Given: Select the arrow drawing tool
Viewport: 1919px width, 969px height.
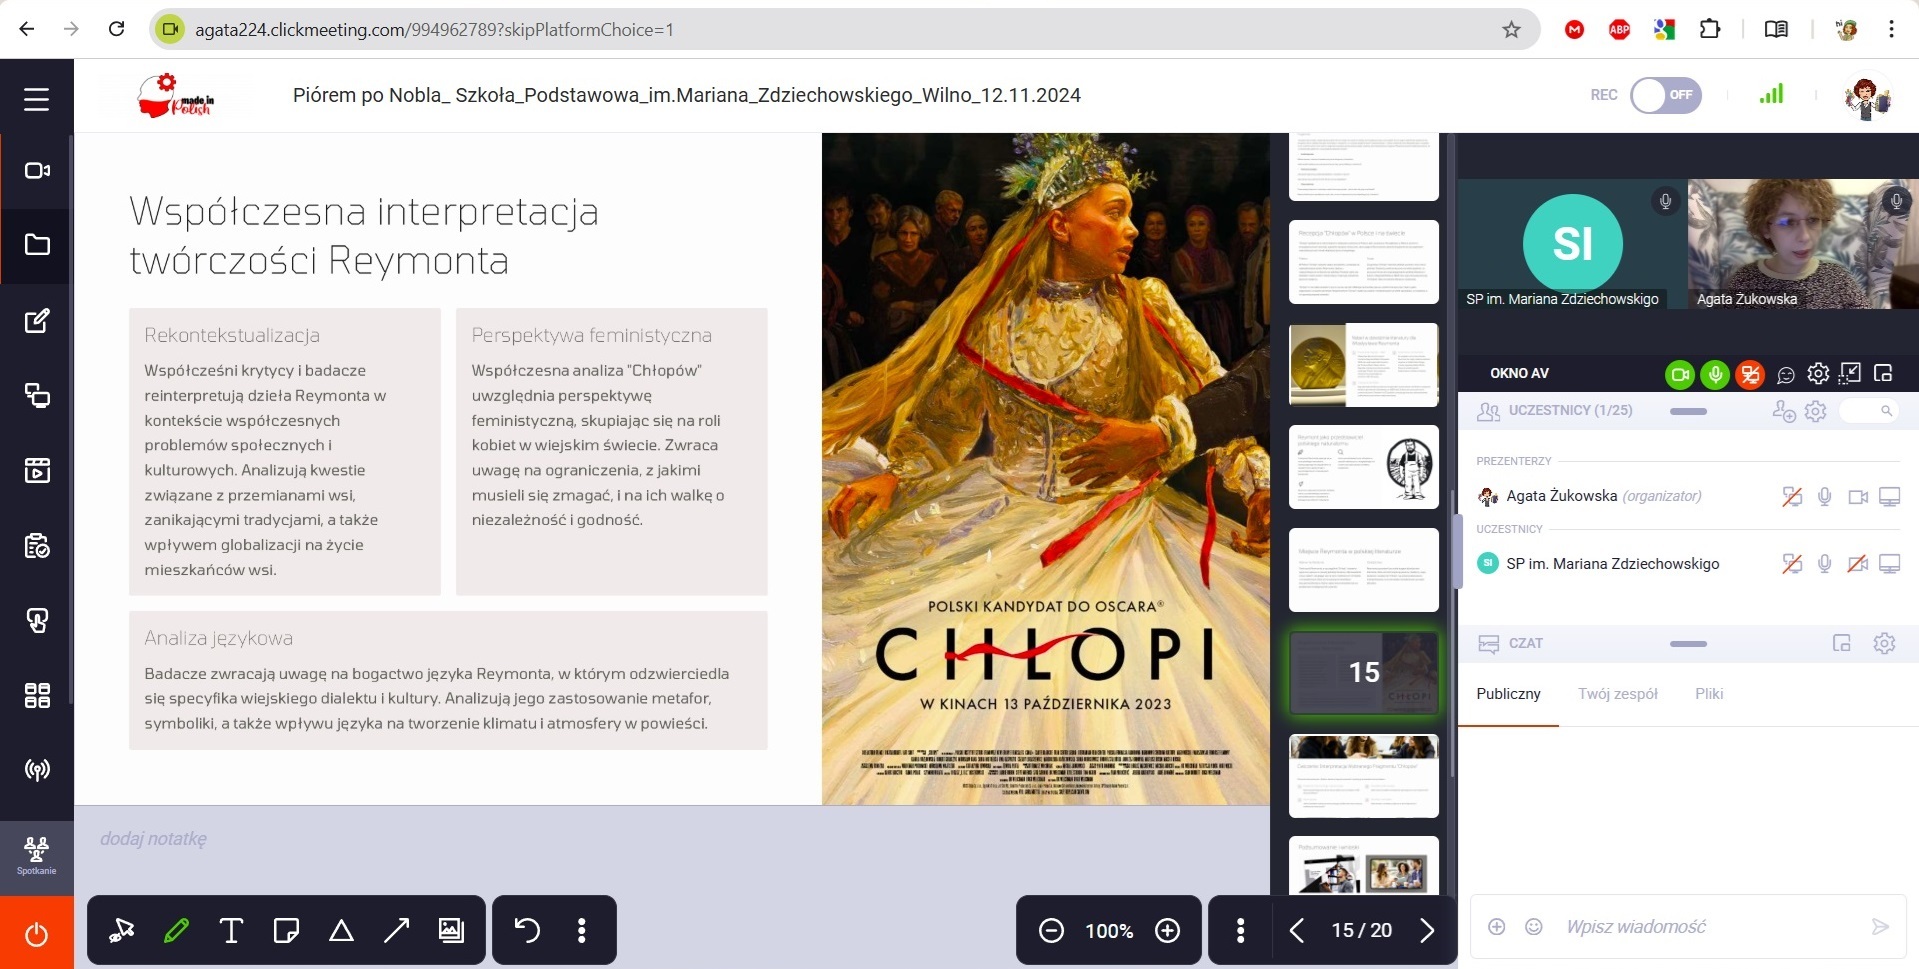Looking at the screenshot, I should pyautogui.click(x=396, y=931).
